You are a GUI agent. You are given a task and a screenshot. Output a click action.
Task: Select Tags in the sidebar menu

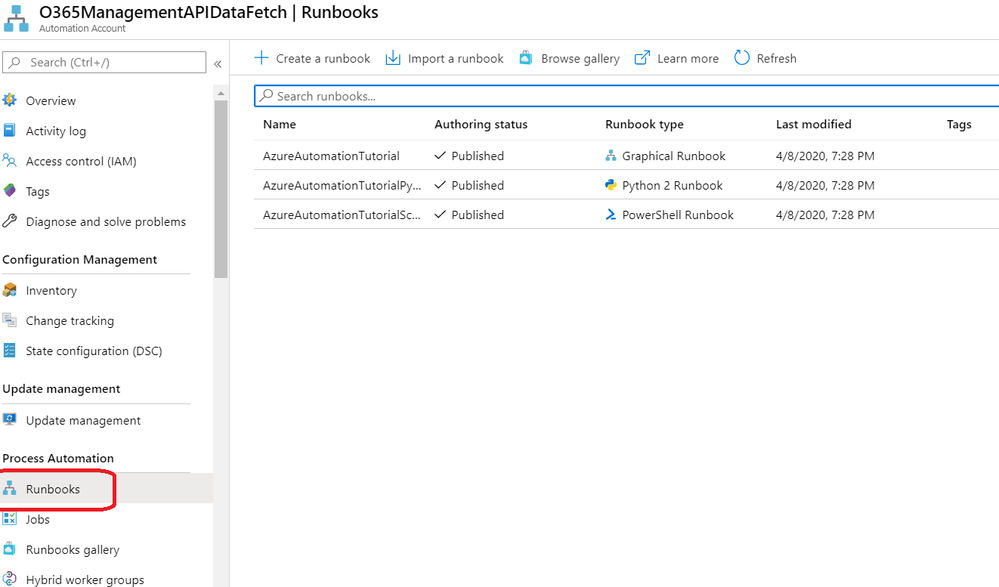[x=38, y=191]
